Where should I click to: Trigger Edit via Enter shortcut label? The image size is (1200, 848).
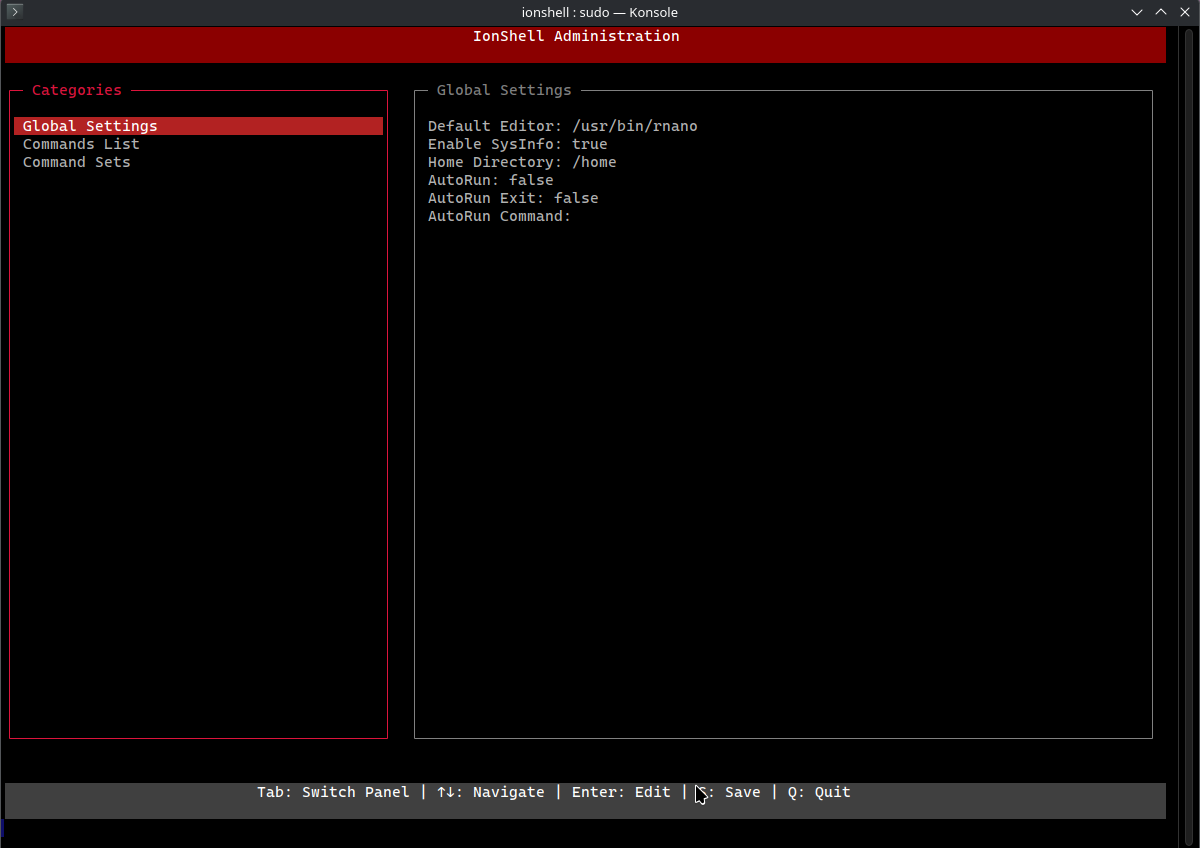(621, 791)
